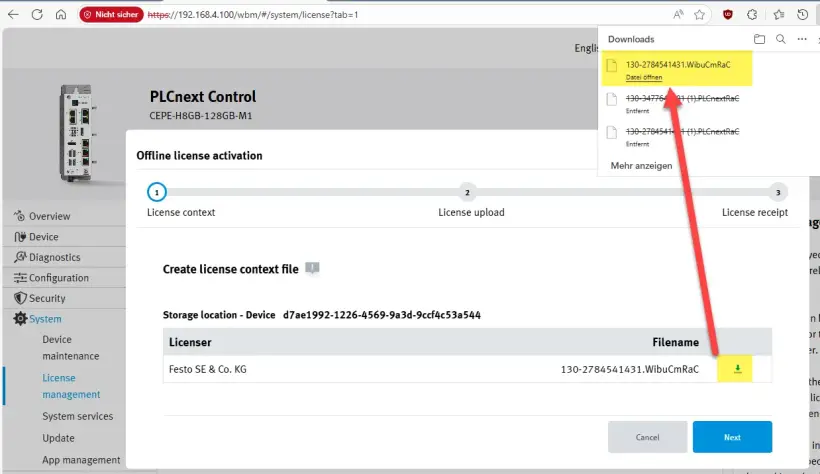Open System services submenu item
This screenshot has width=820, height=474.
pos(77,416)
